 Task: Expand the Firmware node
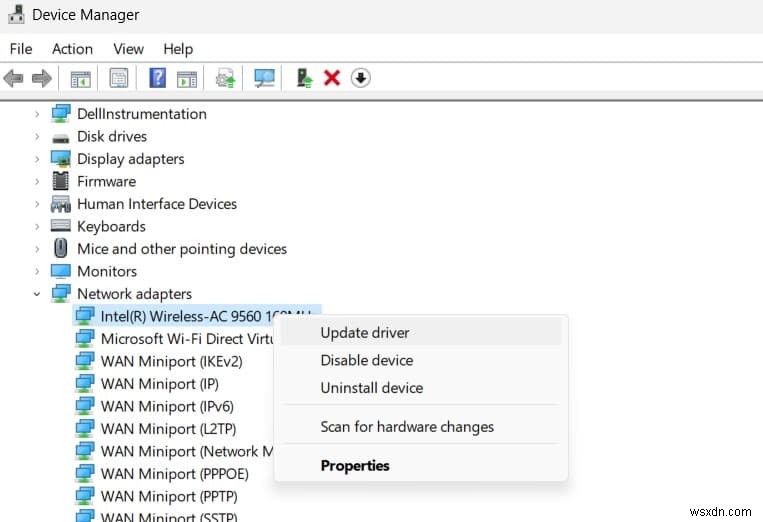[37, 181]
